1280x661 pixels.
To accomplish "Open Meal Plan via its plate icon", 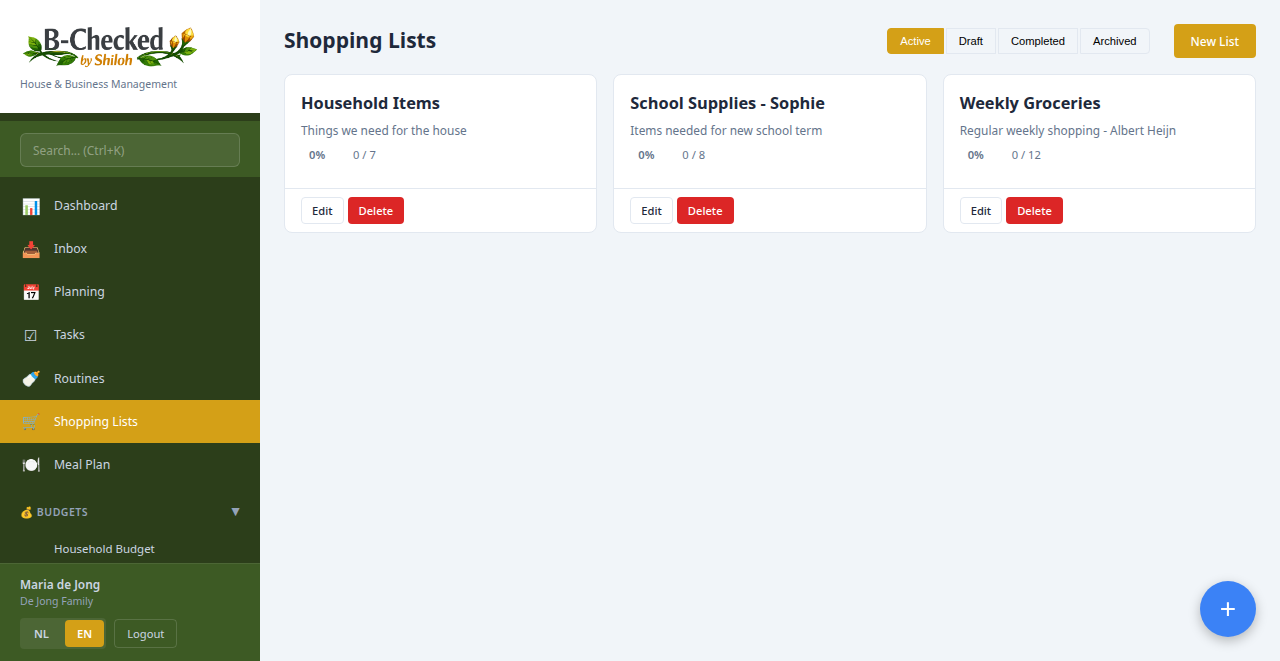I will click(x=31, y=464).
